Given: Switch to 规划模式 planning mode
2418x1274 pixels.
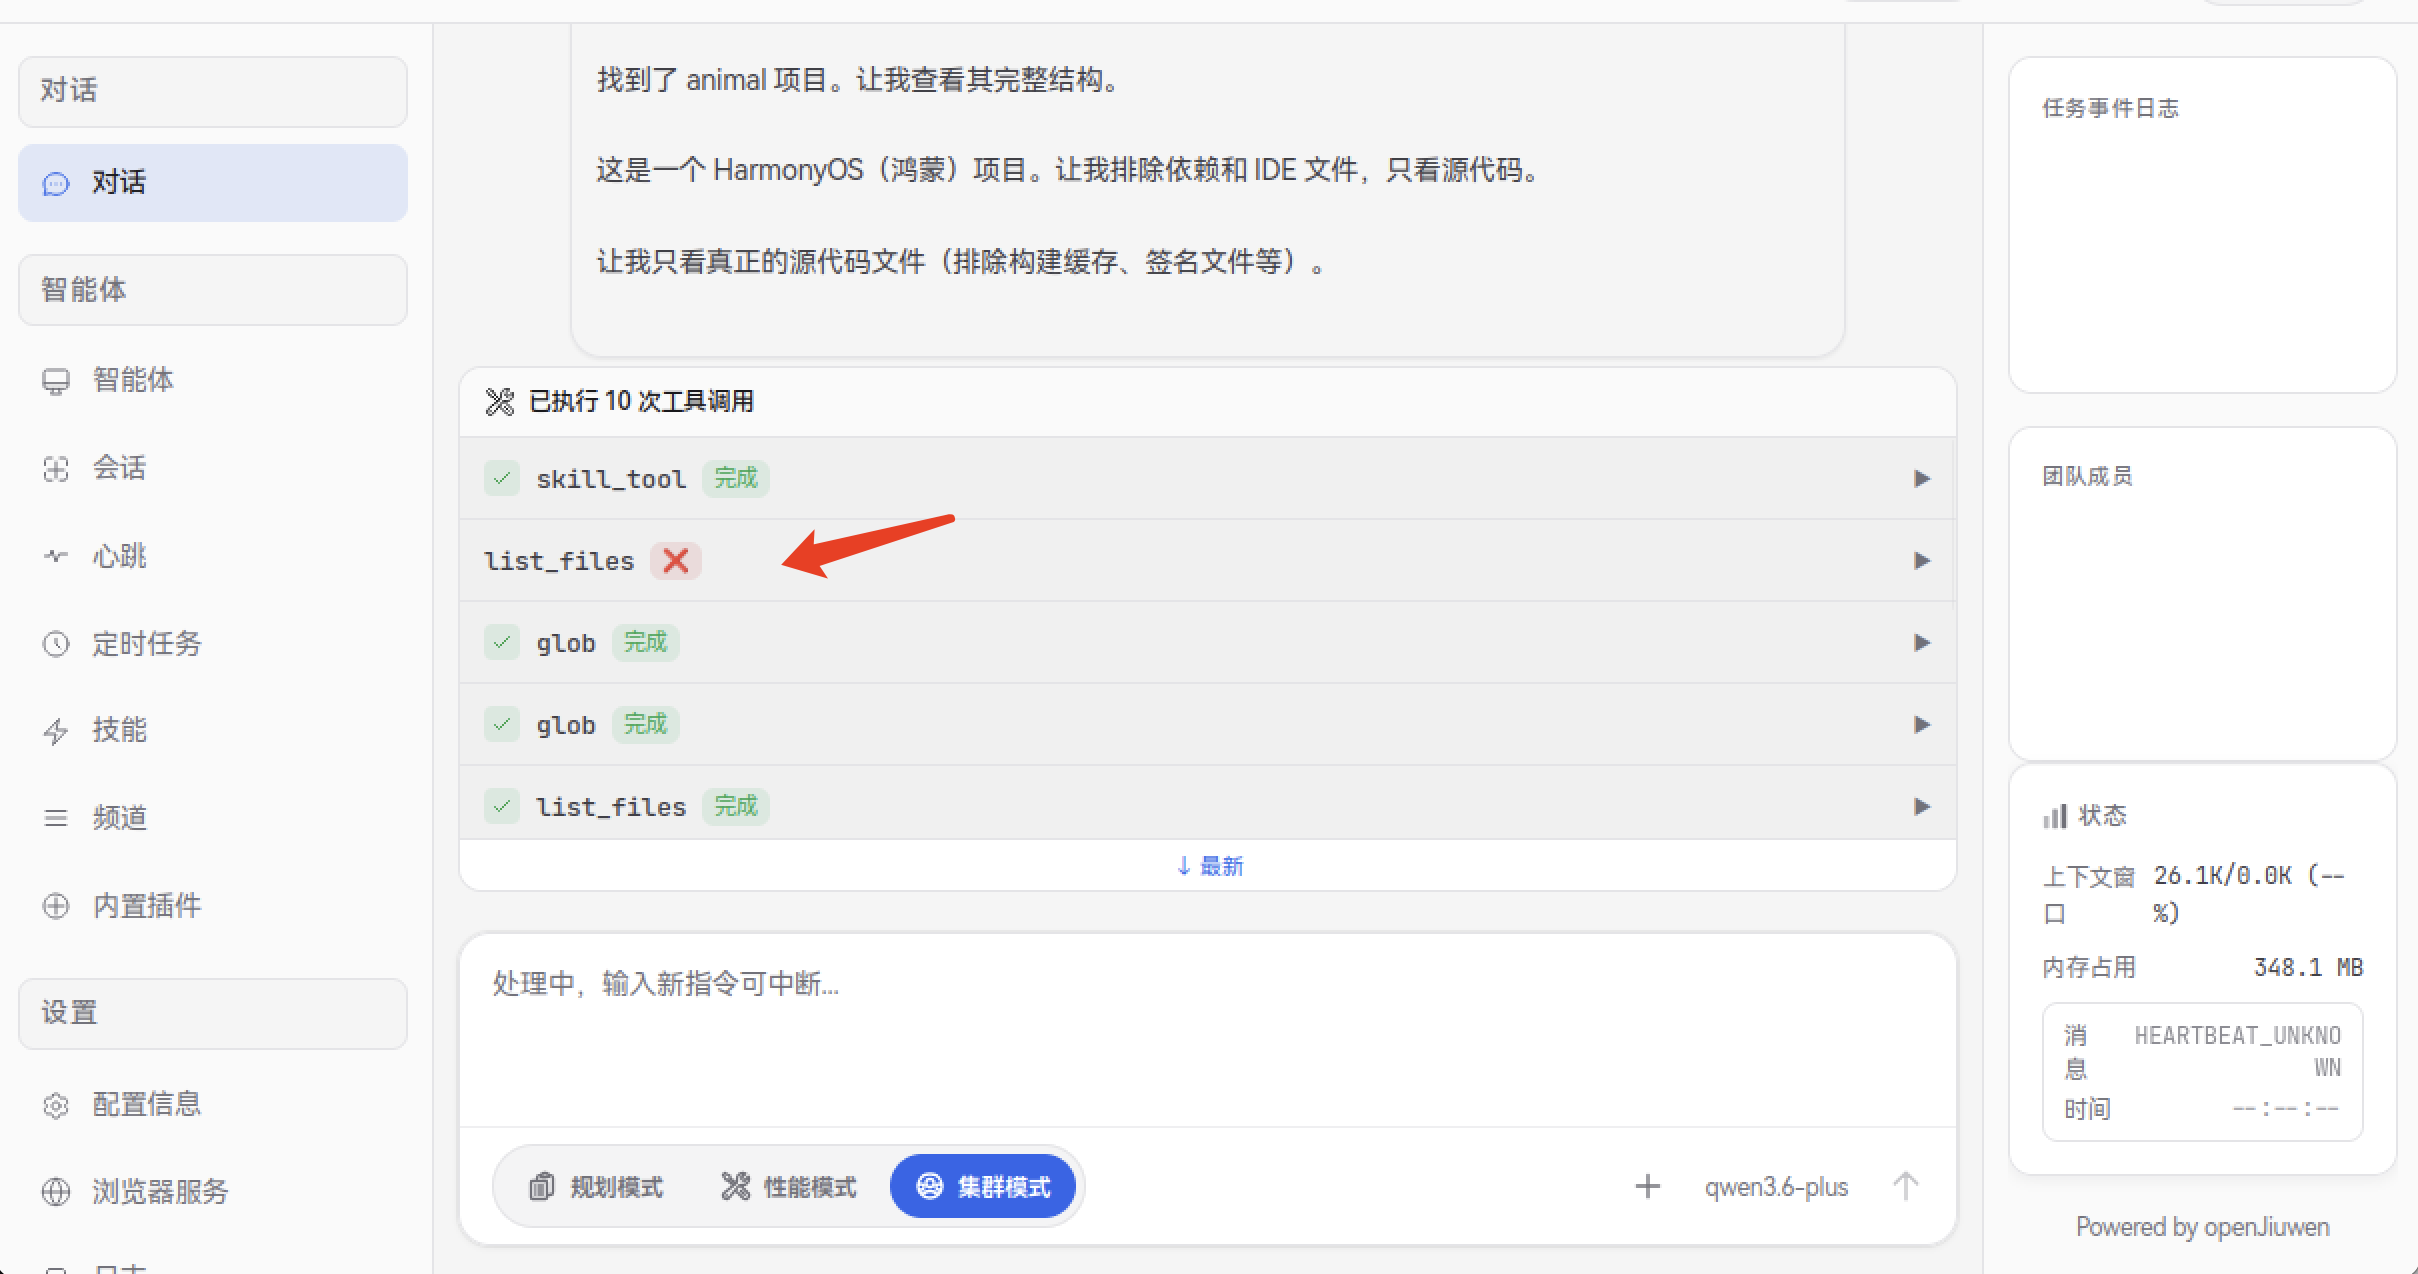Looking at the screenshot, I should 596,1187.
